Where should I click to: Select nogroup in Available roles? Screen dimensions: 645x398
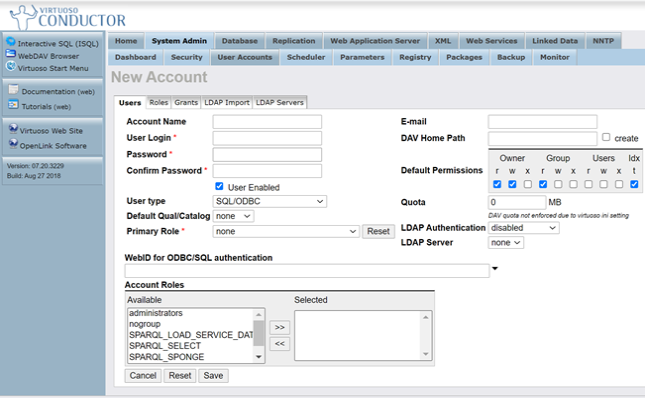point(190,324)
